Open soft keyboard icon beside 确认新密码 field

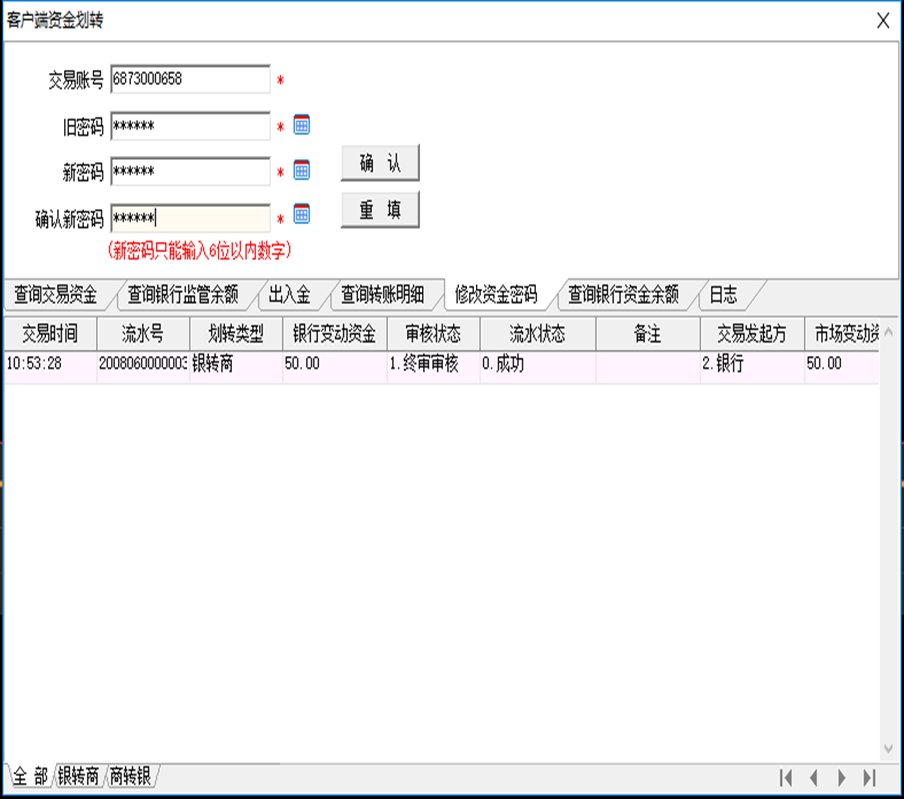(302, 214)
